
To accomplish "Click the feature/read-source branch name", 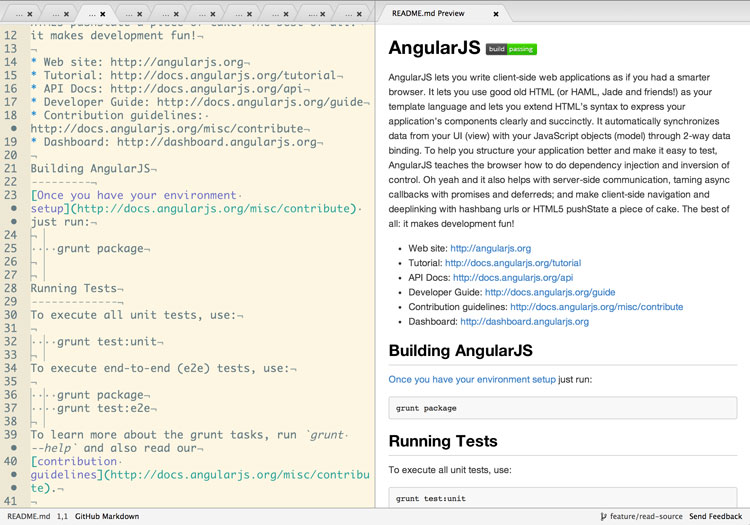I will pyautogui.click(x=646, y=516).
